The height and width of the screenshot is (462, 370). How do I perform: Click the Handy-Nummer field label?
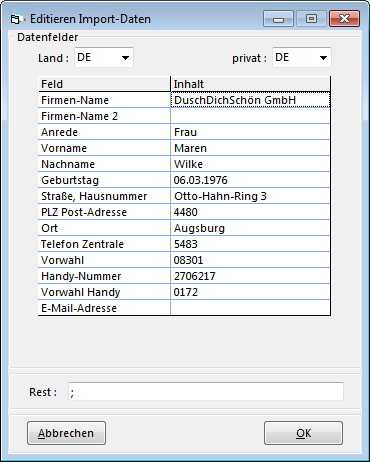(104, 276)
